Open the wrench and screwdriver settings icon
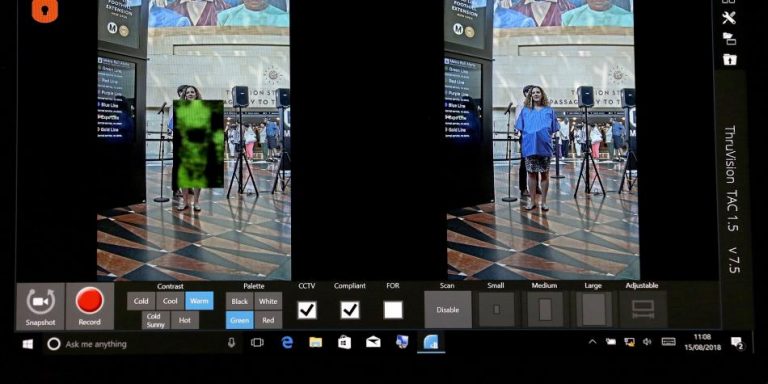768x384 pixels. tap(729, 18)
